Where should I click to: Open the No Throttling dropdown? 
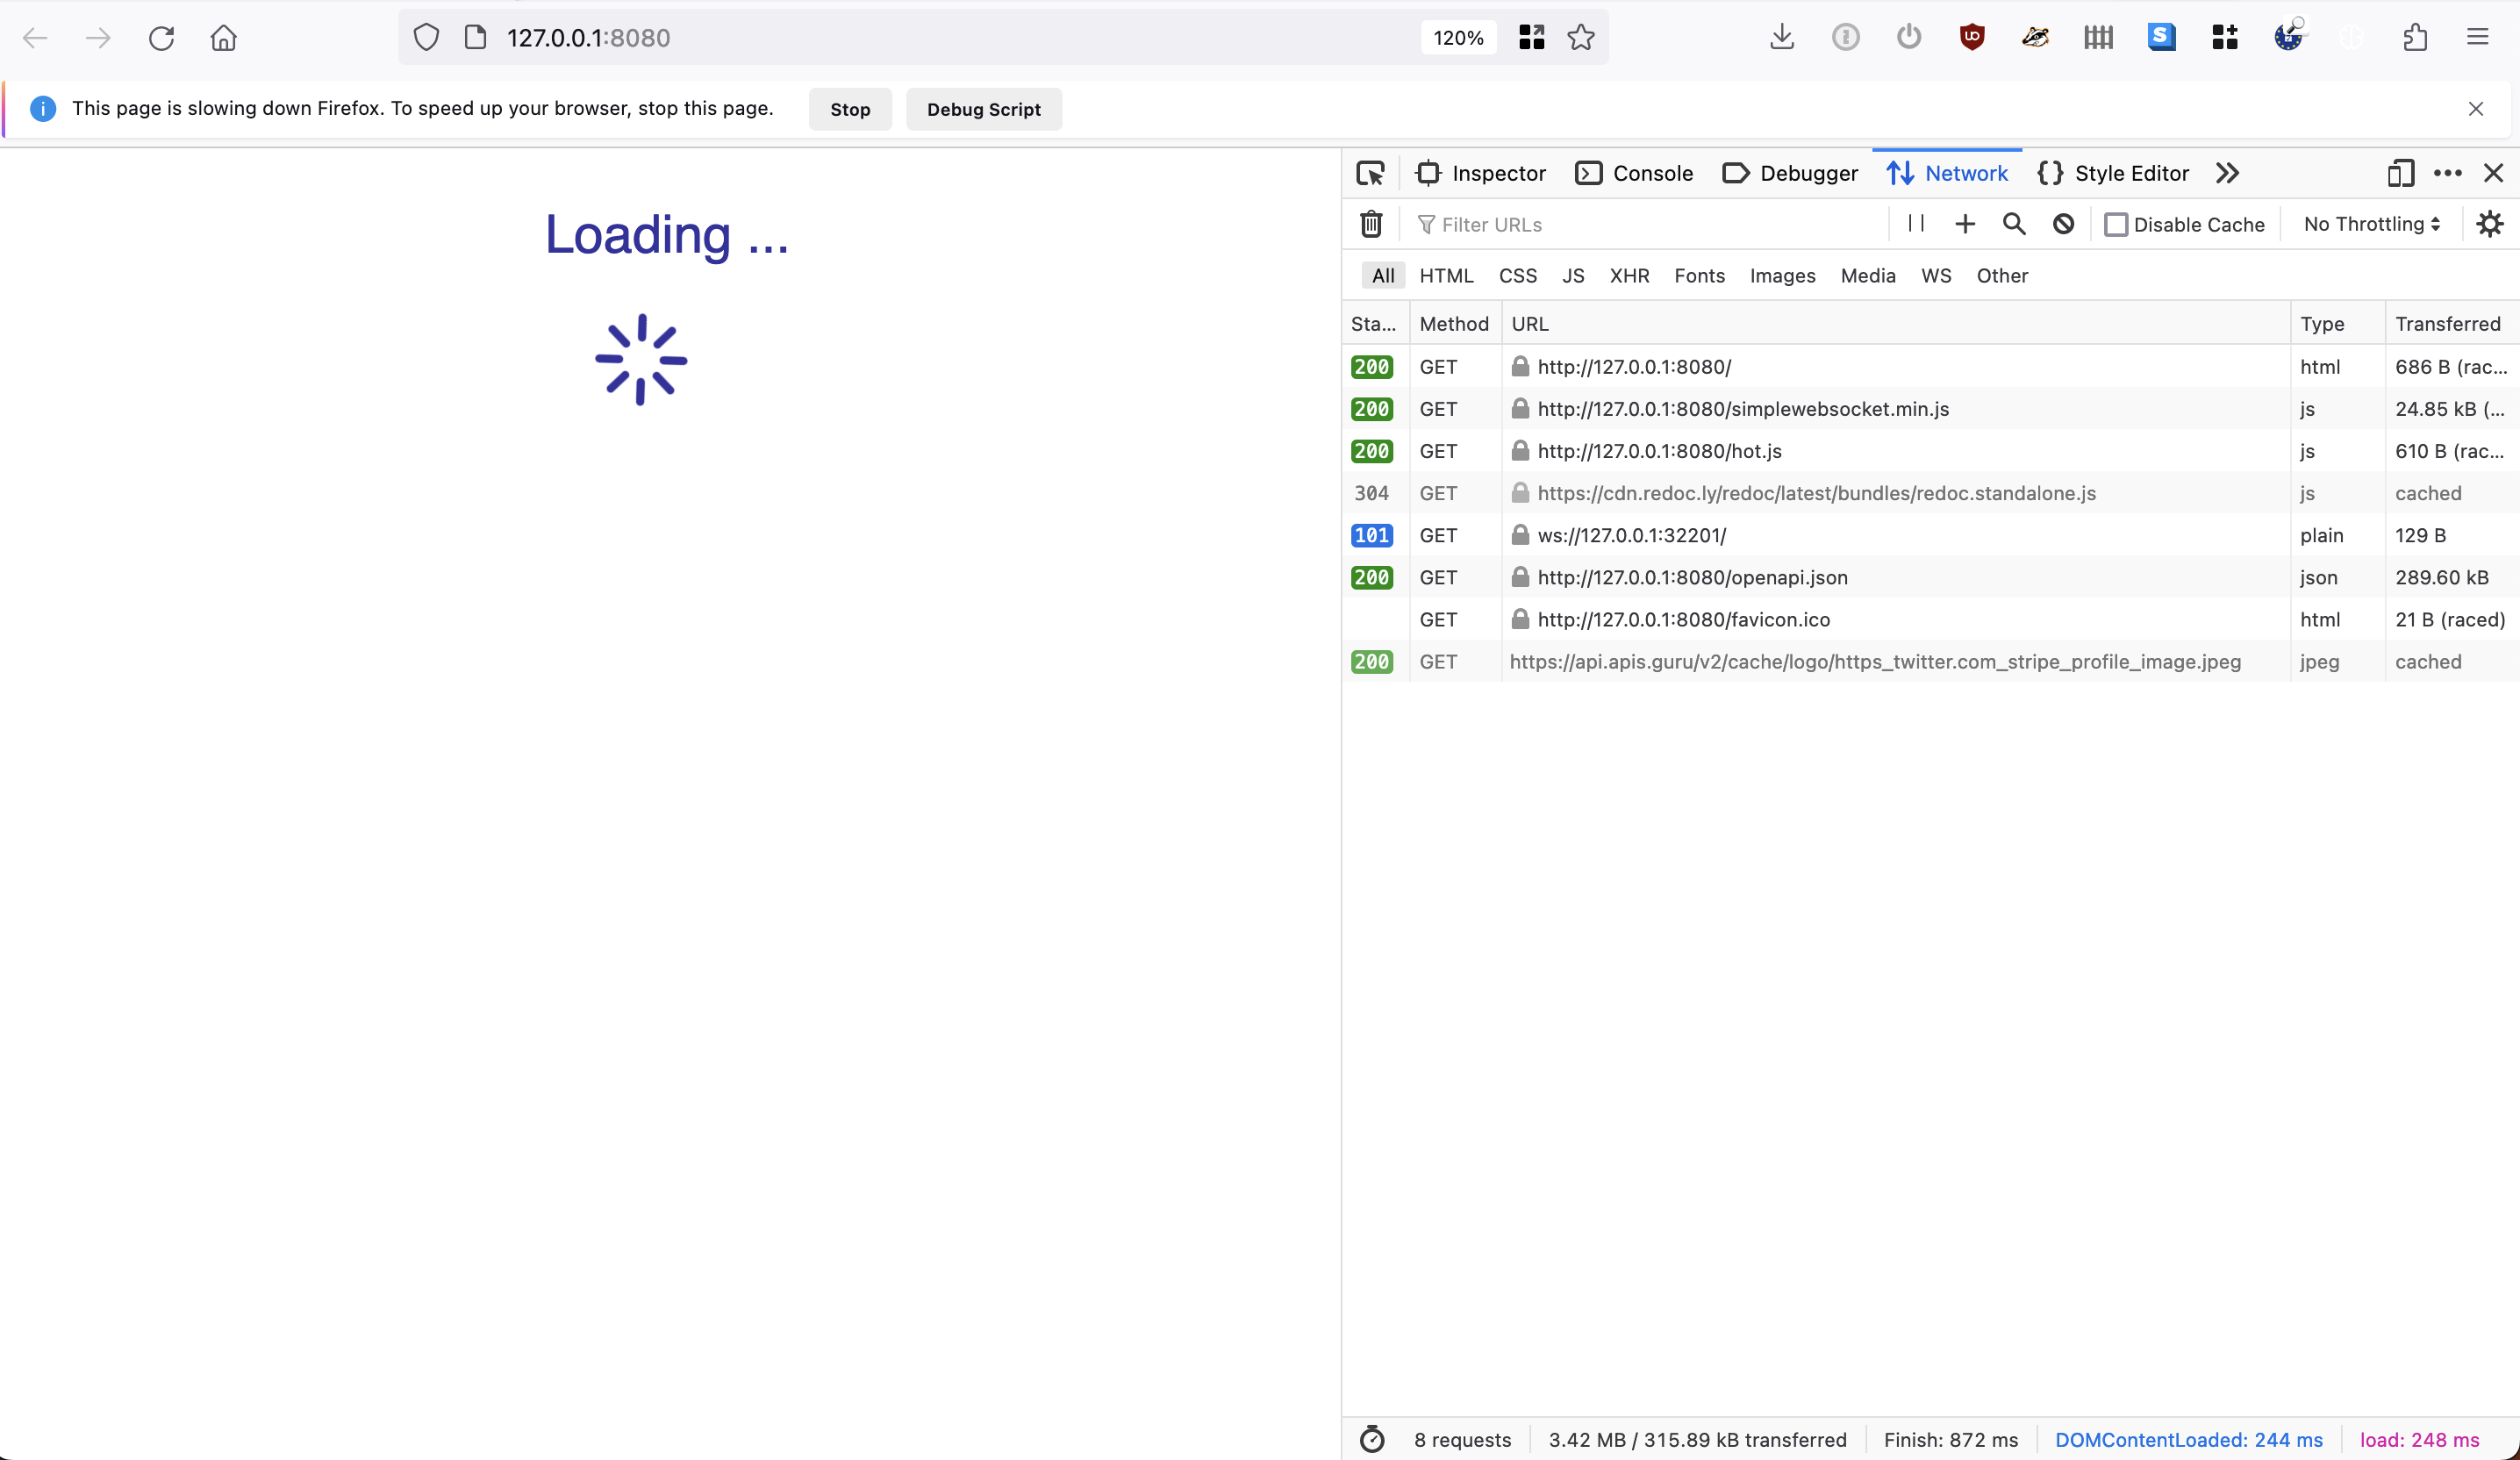pyautogui.click(x=2370, y=224)
